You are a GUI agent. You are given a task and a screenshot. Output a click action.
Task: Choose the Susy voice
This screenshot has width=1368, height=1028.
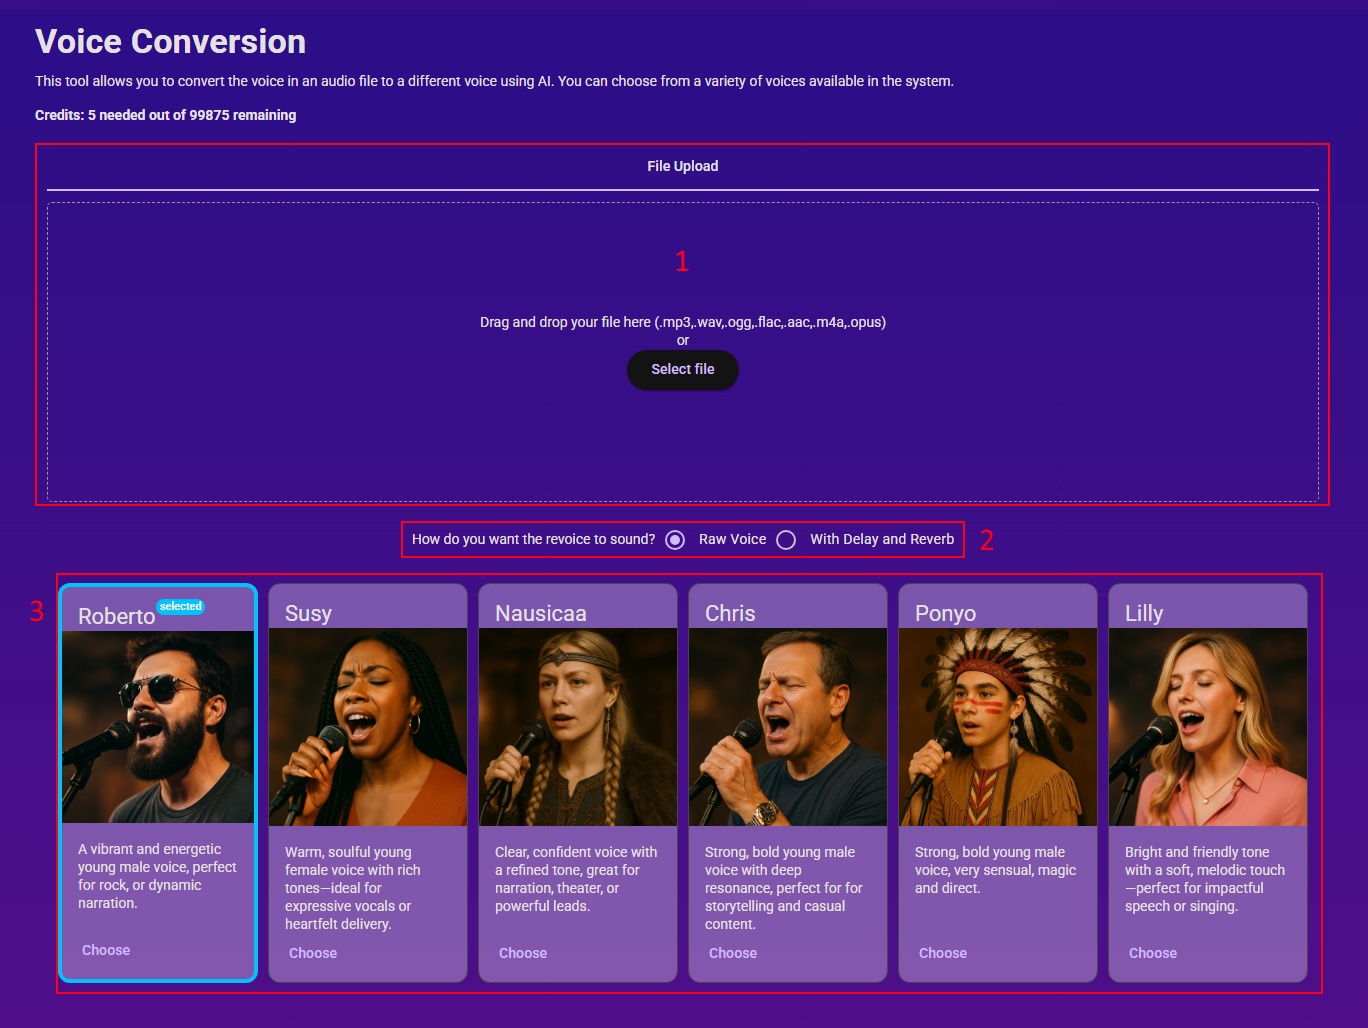tap(313, 953)
